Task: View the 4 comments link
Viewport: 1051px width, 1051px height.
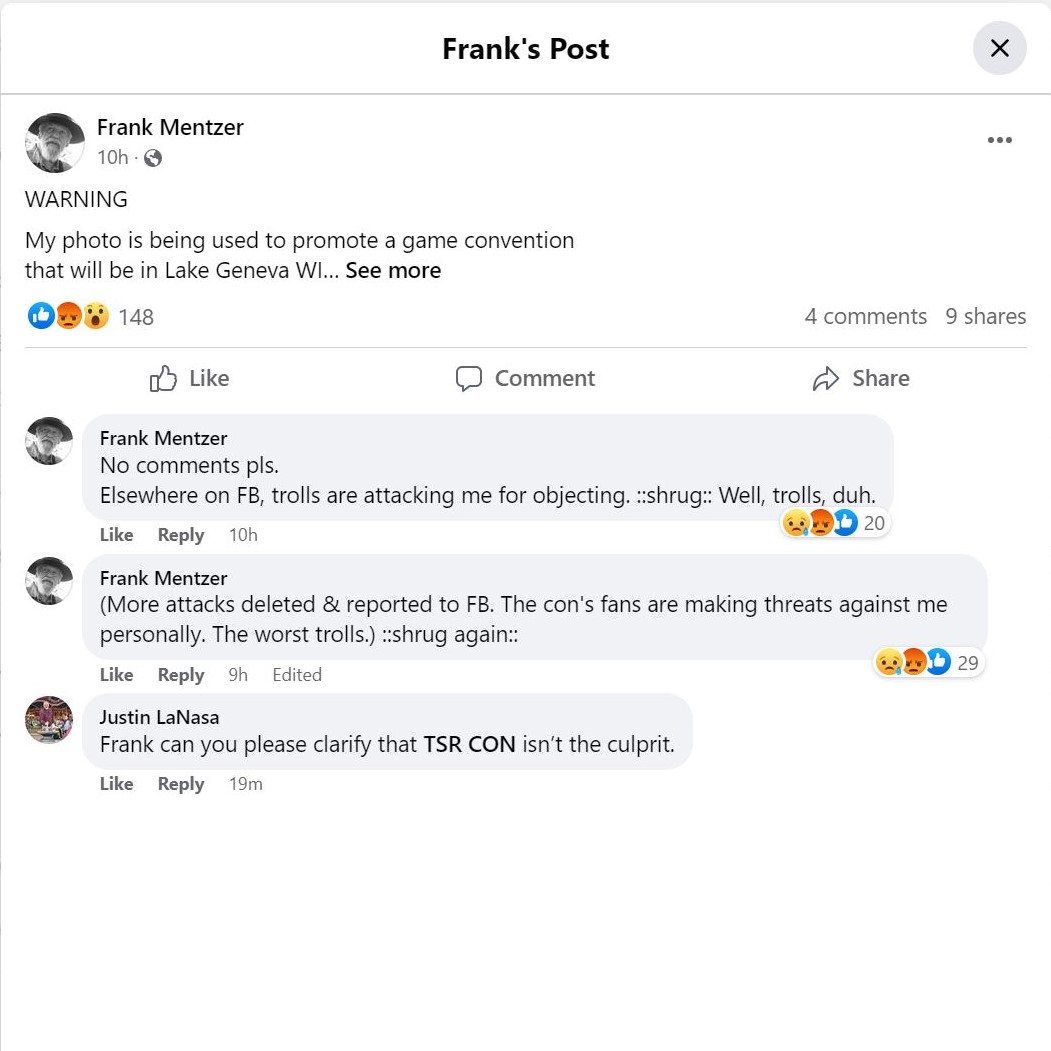Action: (865, 316)
